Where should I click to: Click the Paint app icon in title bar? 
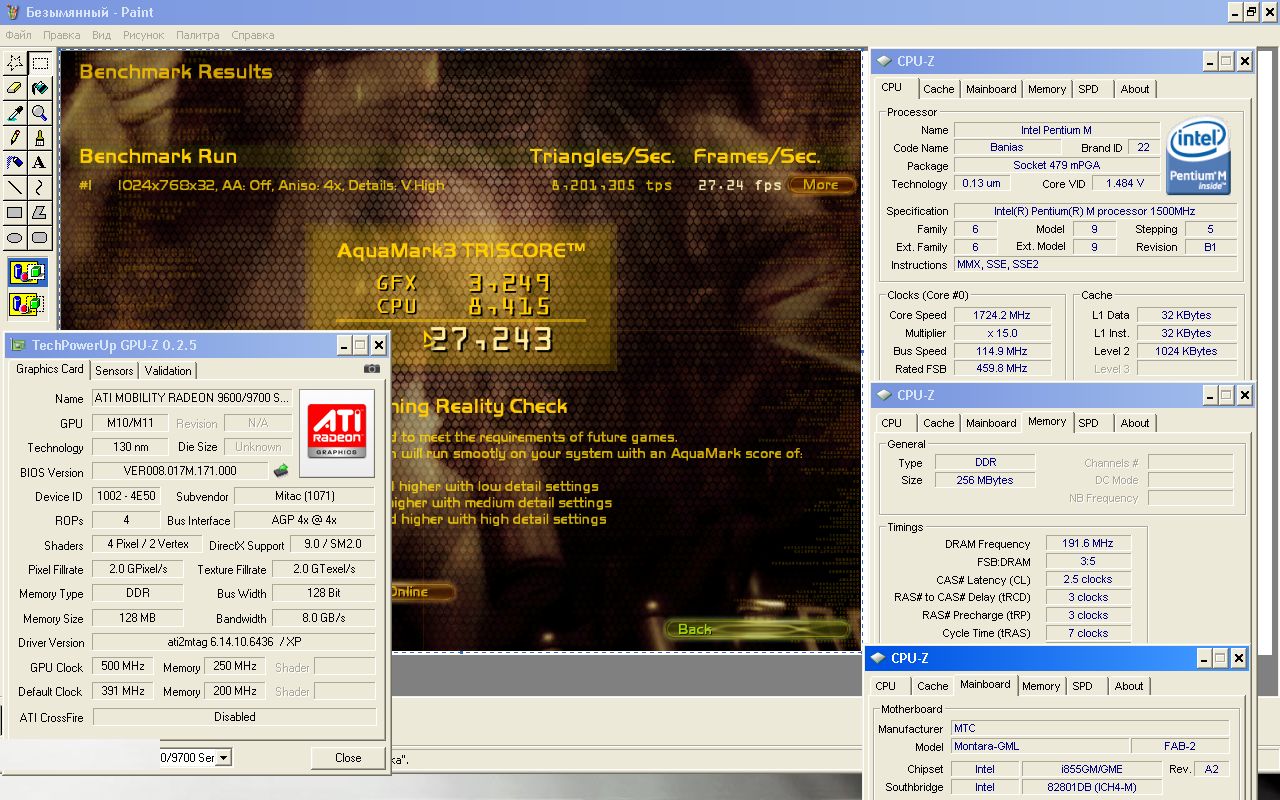13,12
